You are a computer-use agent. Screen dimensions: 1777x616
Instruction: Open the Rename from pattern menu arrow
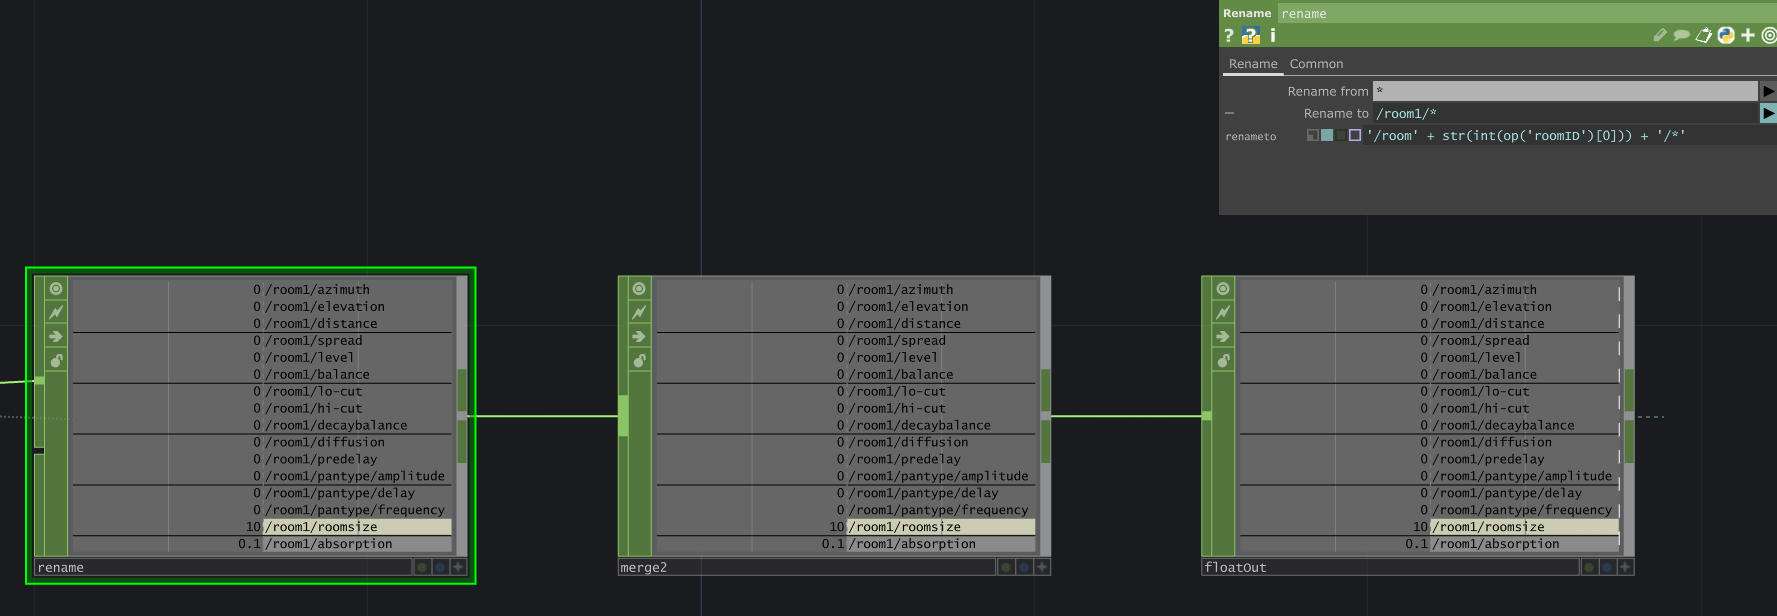(1768, 91)
